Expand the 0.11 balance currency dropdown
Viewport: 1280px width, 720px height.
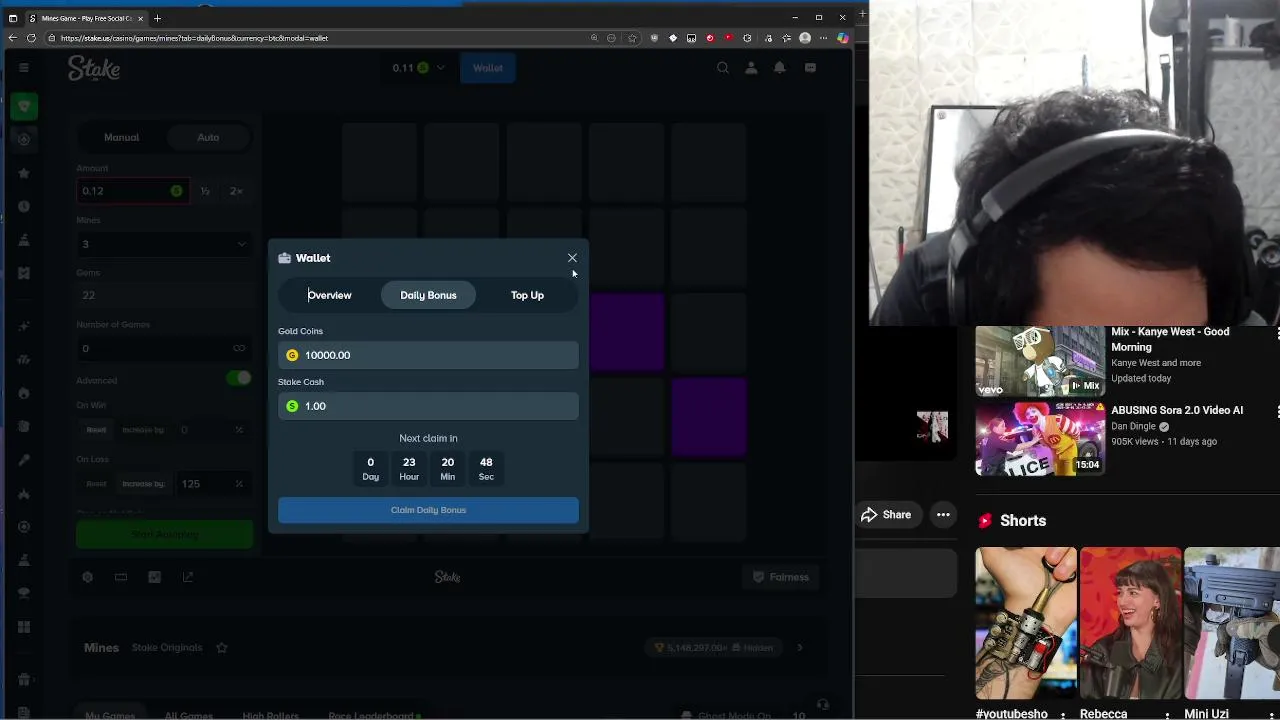pos(418,68)
